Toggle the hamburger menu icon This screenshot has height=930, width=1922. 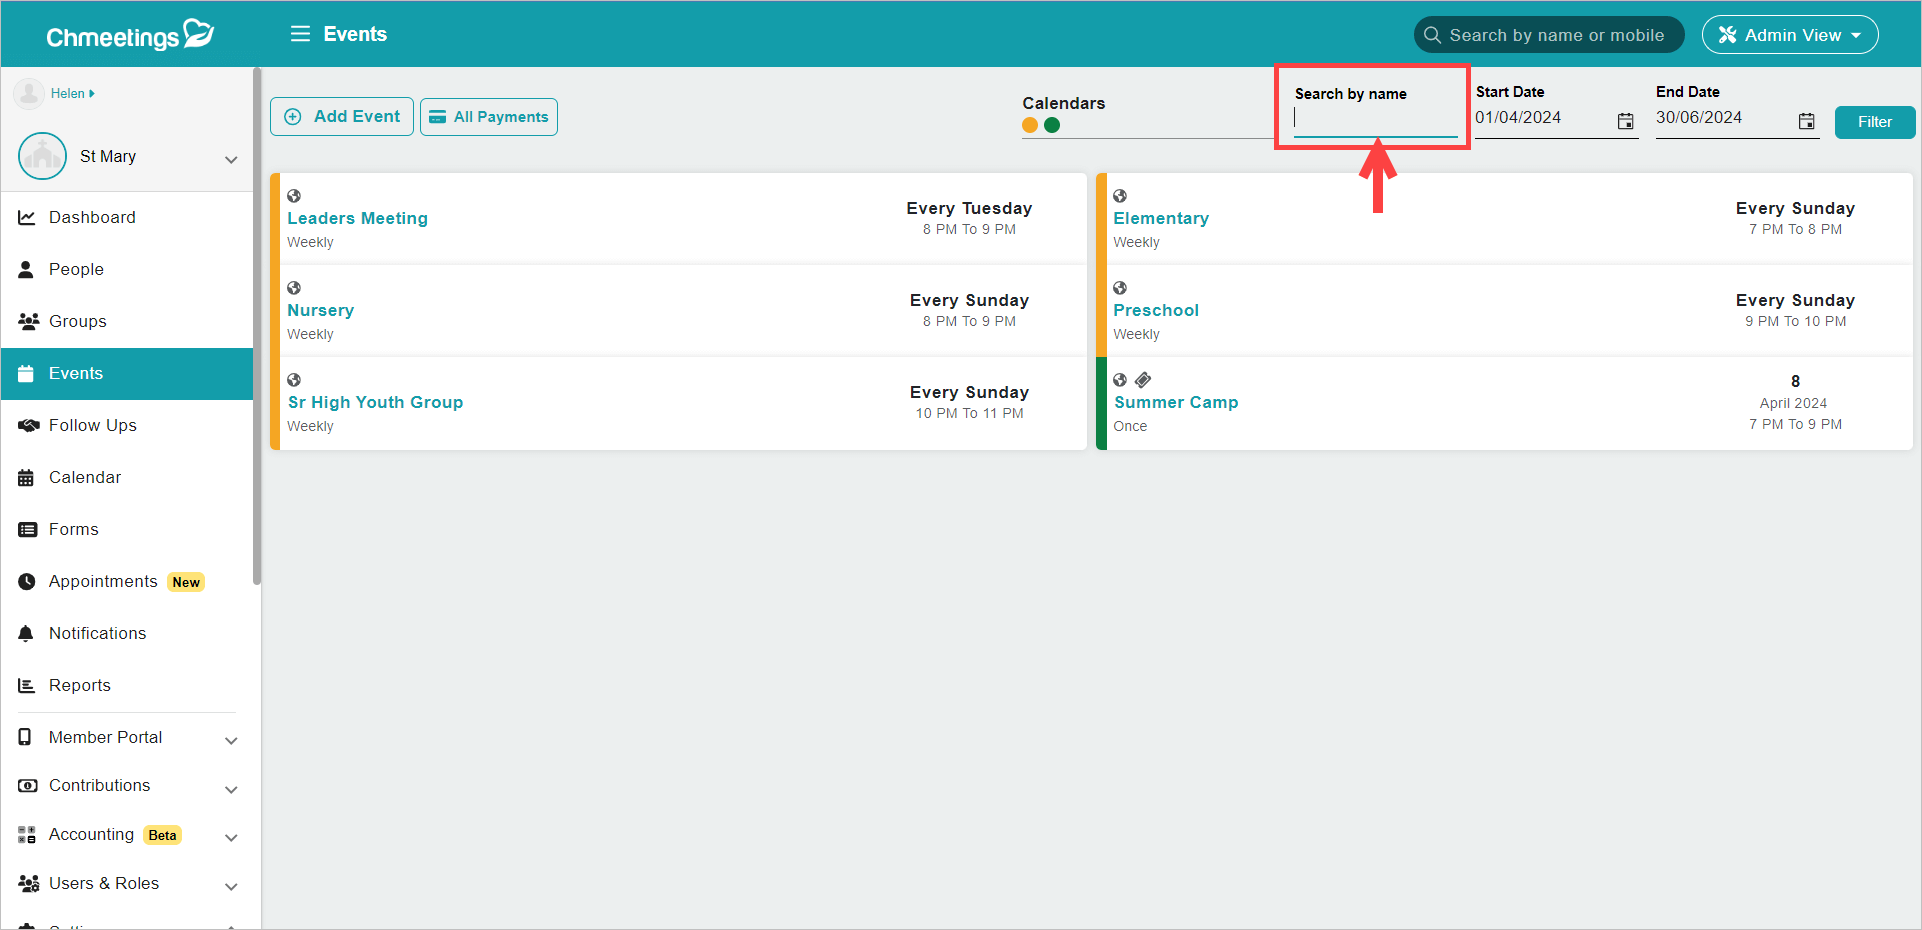300,34
